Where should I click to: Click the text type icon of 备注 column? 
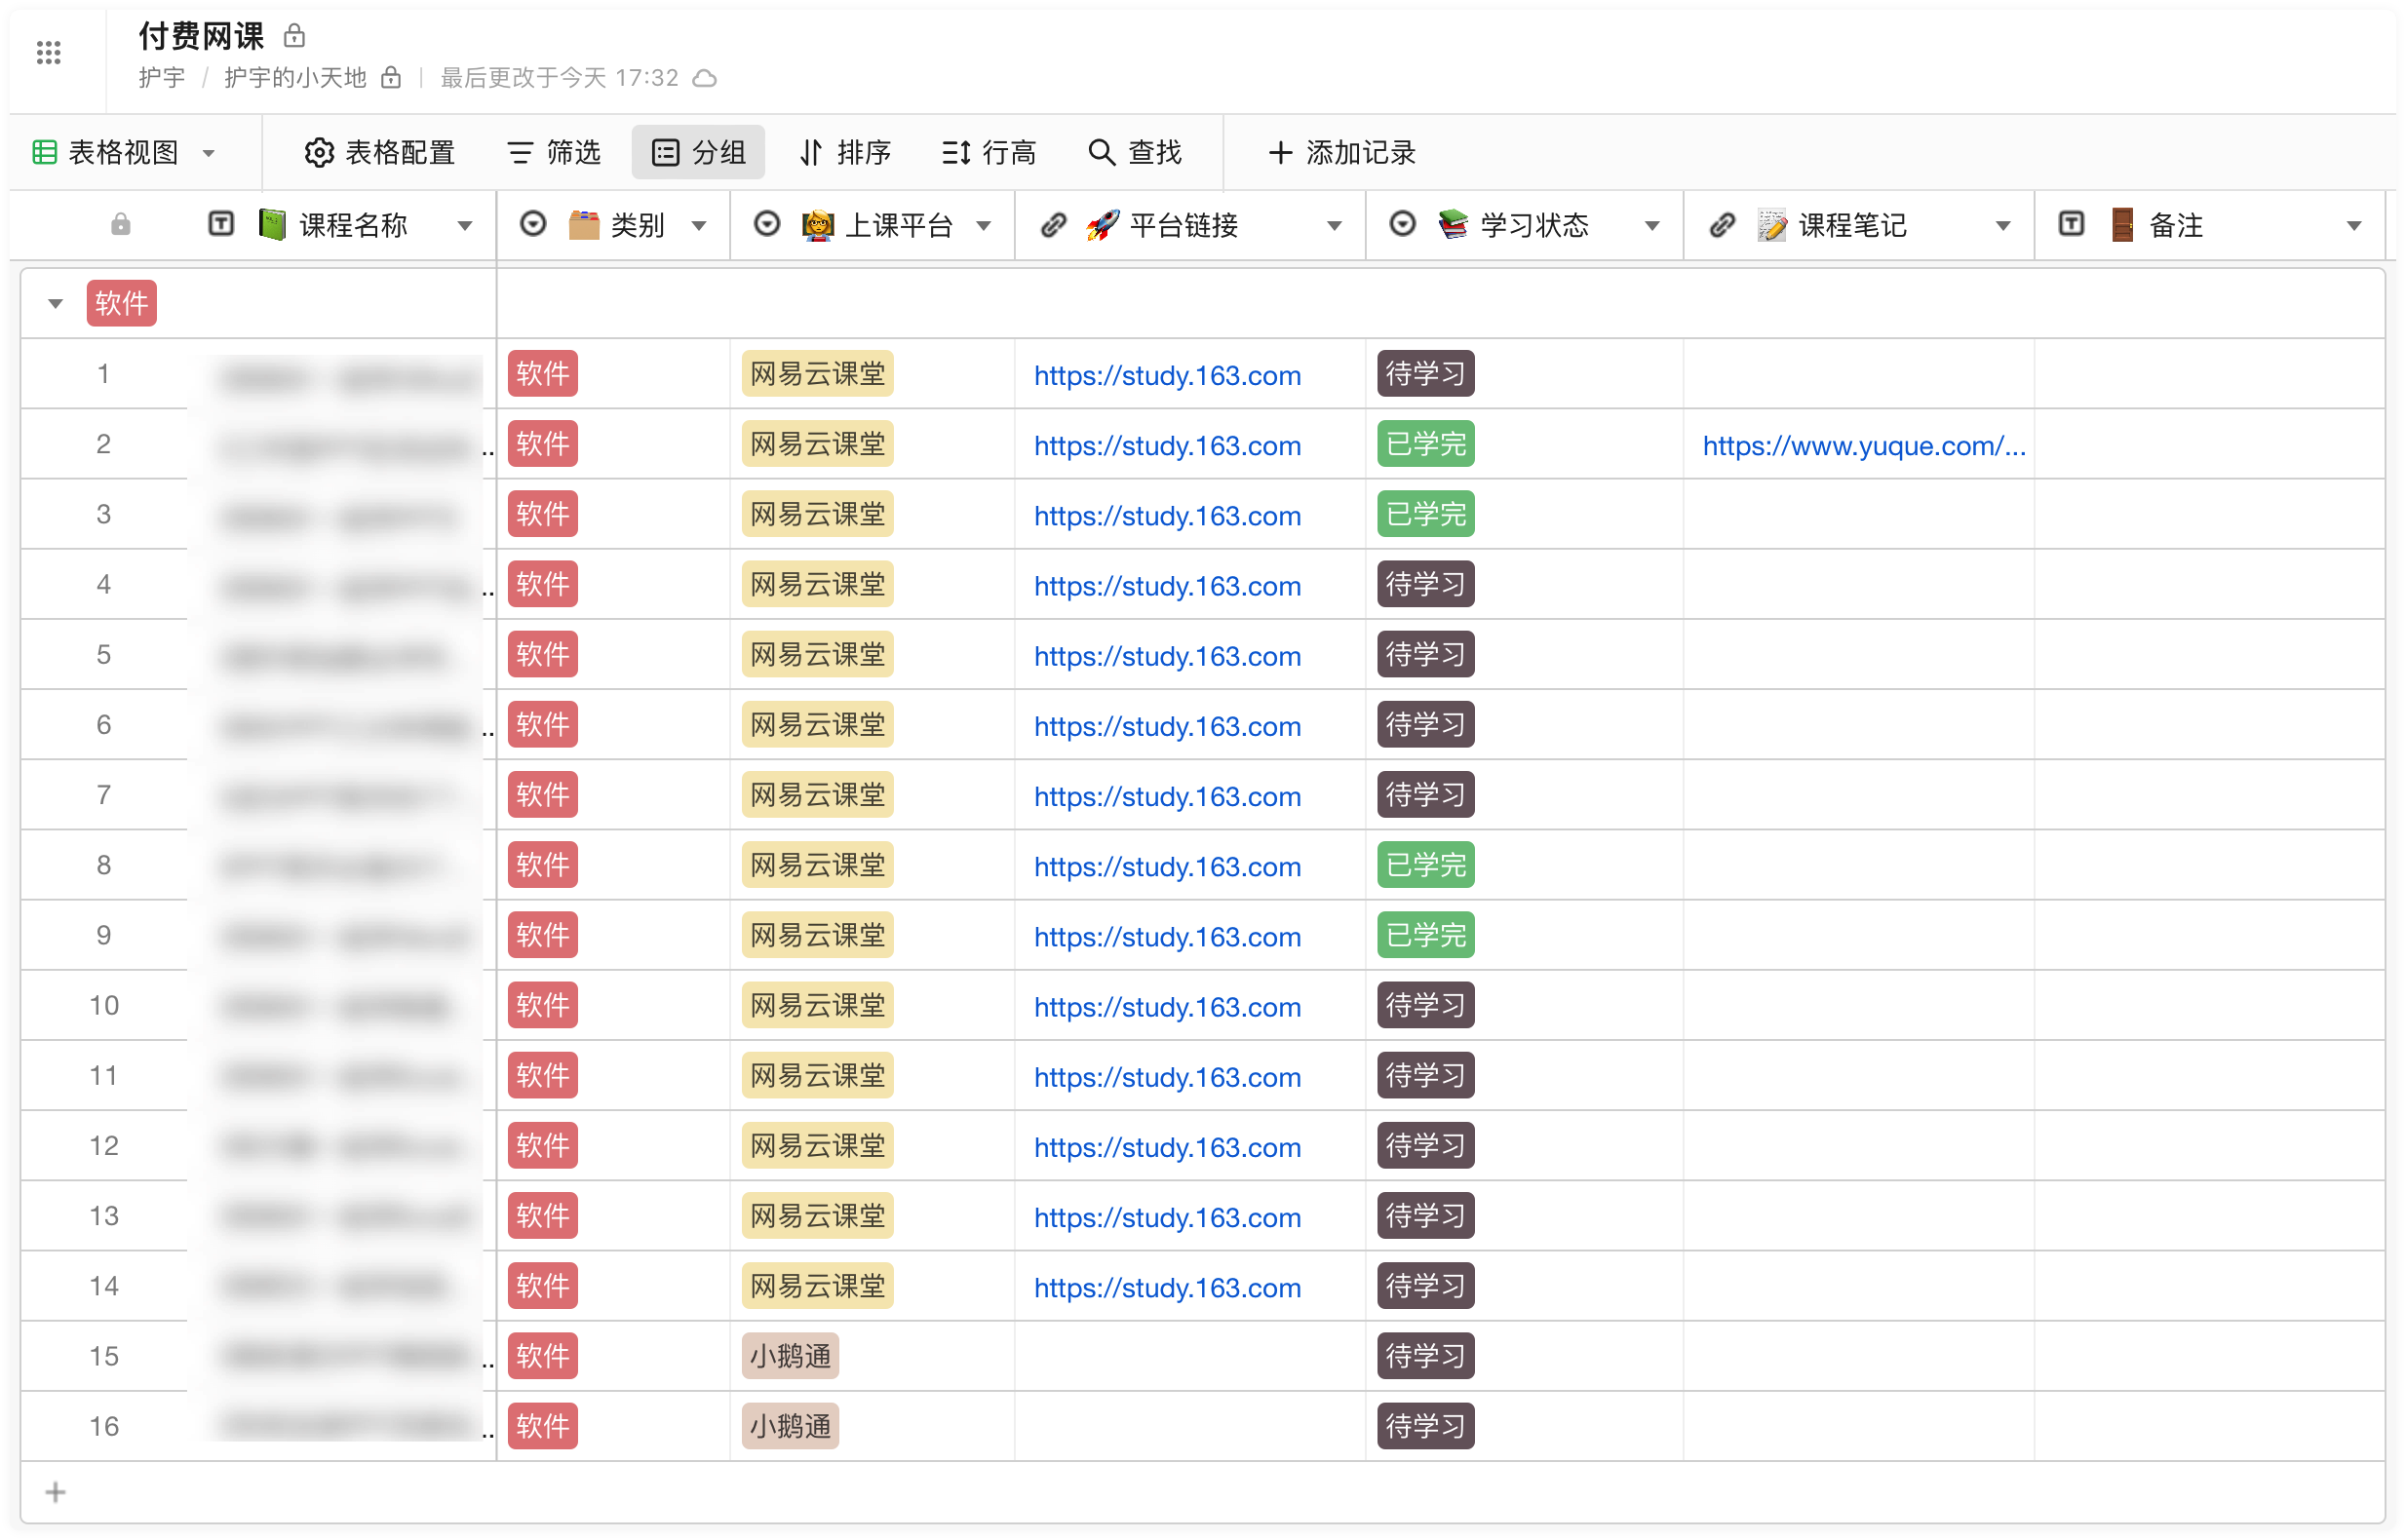coord(2072,224)
